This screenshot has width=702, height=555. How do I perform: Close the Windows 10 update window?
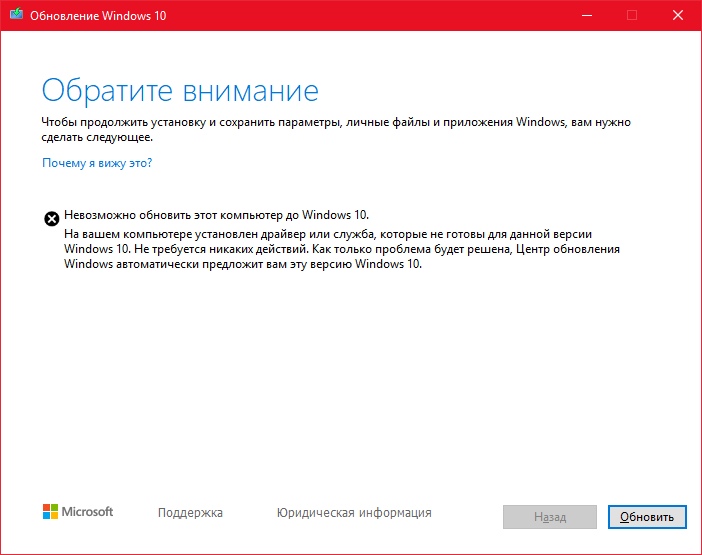click(x=678, y=15)
